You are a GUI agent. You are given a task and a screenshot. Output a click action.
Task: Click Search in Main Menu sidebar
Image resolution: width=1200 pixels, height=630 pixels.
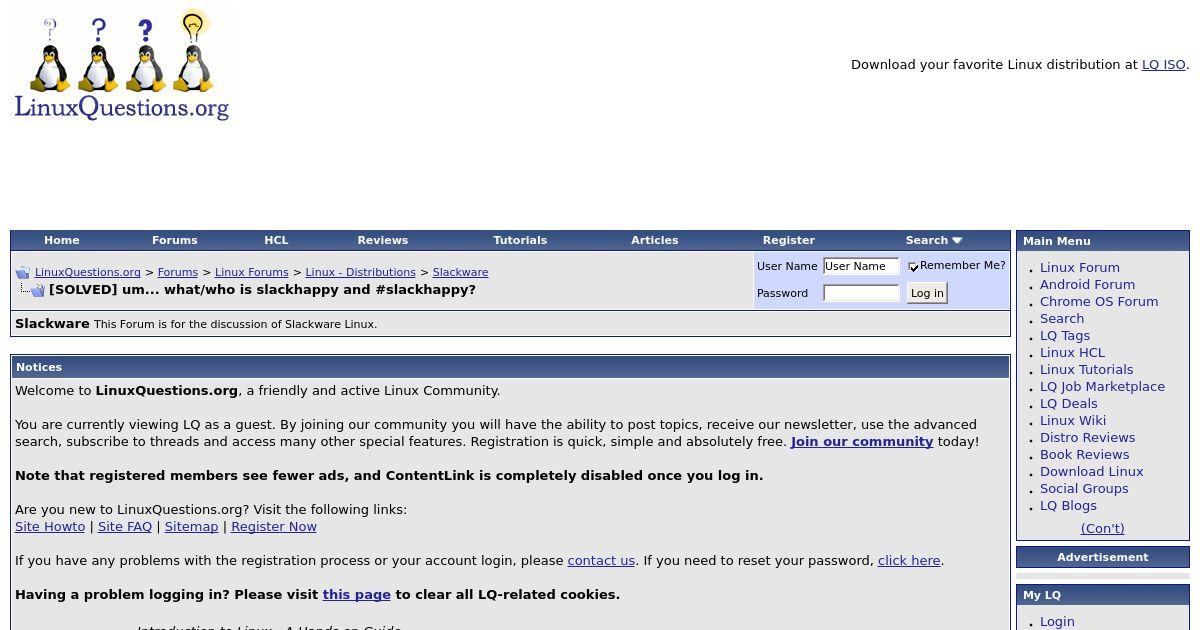[x=1062, y=319]
